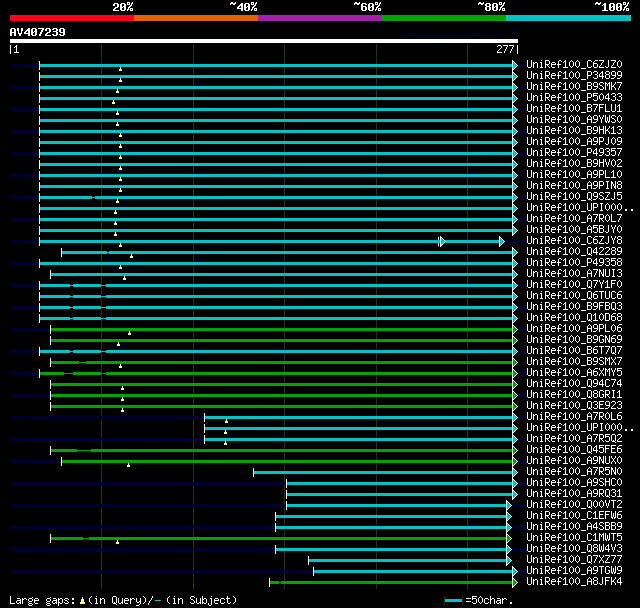The width and height of the screenshot is (640, 608).
Task: Click the green arrowhead ending UniRef100_A8JFK4 alignment
Action: coord(515,582)
